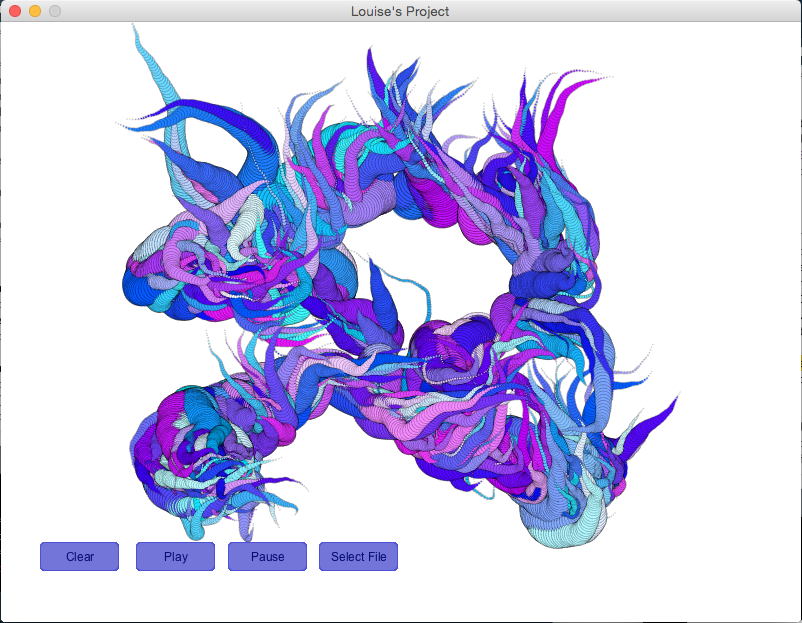The image size is (802, 623).
Task: Click the Louise's Project title bar text
Action: (400, 11)
